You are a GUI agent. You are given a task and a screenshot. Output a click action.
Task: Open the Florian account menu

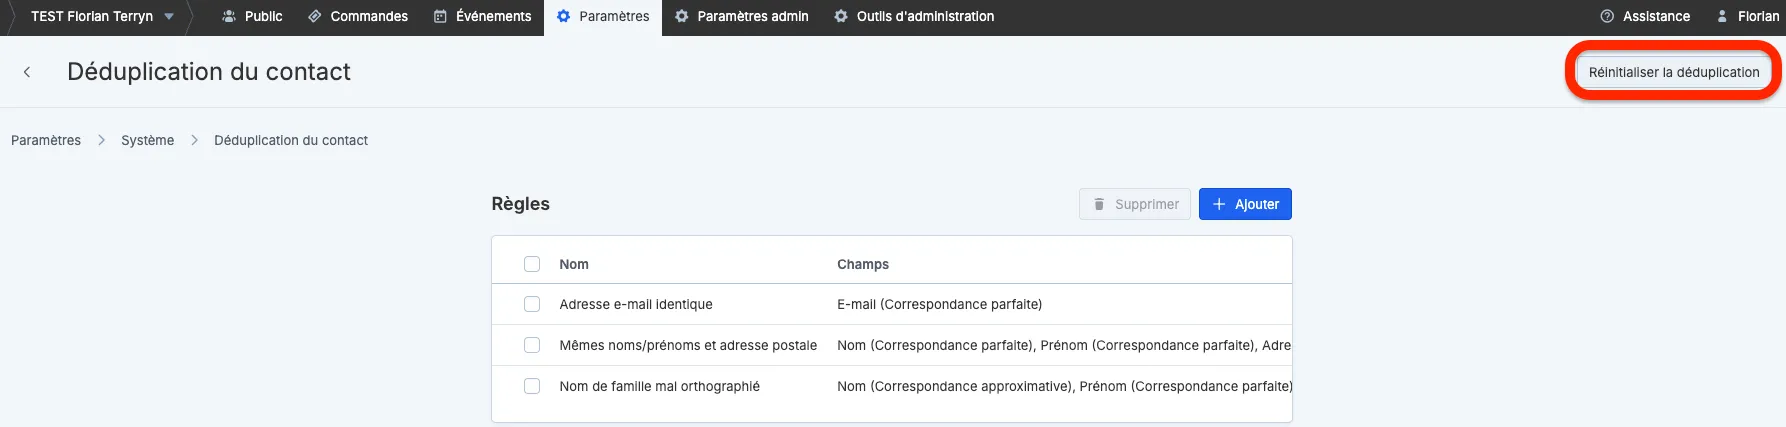click(1748, 16)
